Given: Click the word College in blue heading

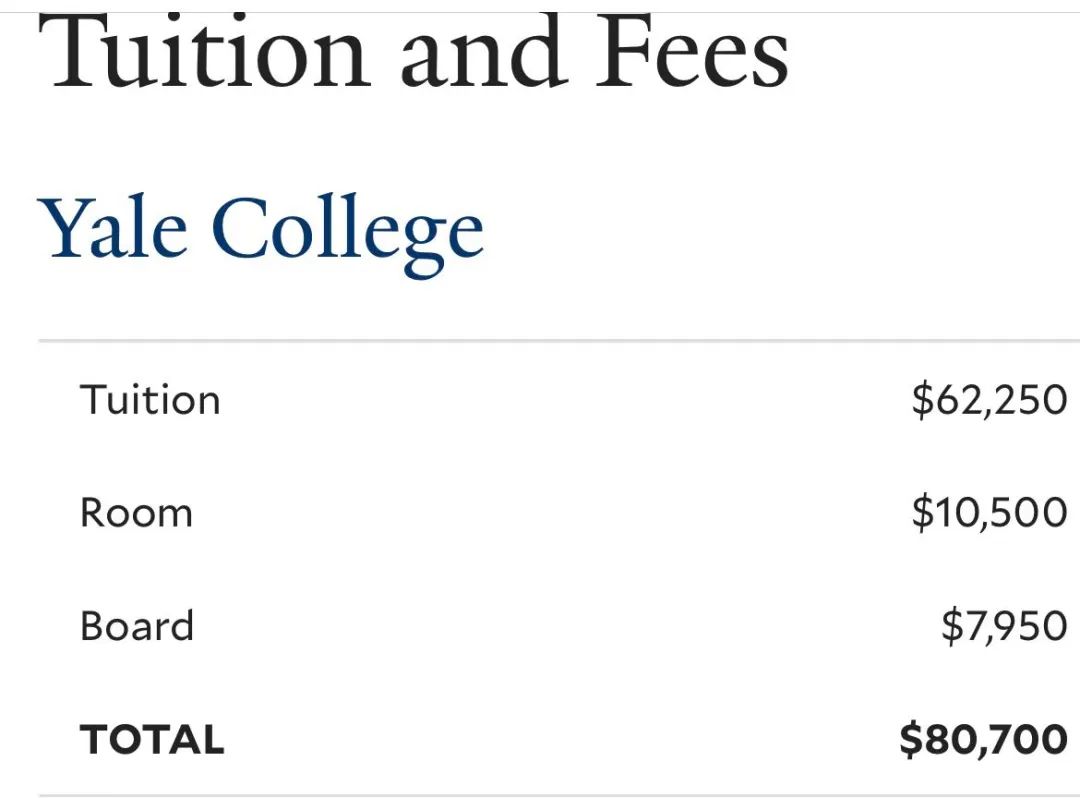Looking at the screenshot, I should tap(348, 235).
